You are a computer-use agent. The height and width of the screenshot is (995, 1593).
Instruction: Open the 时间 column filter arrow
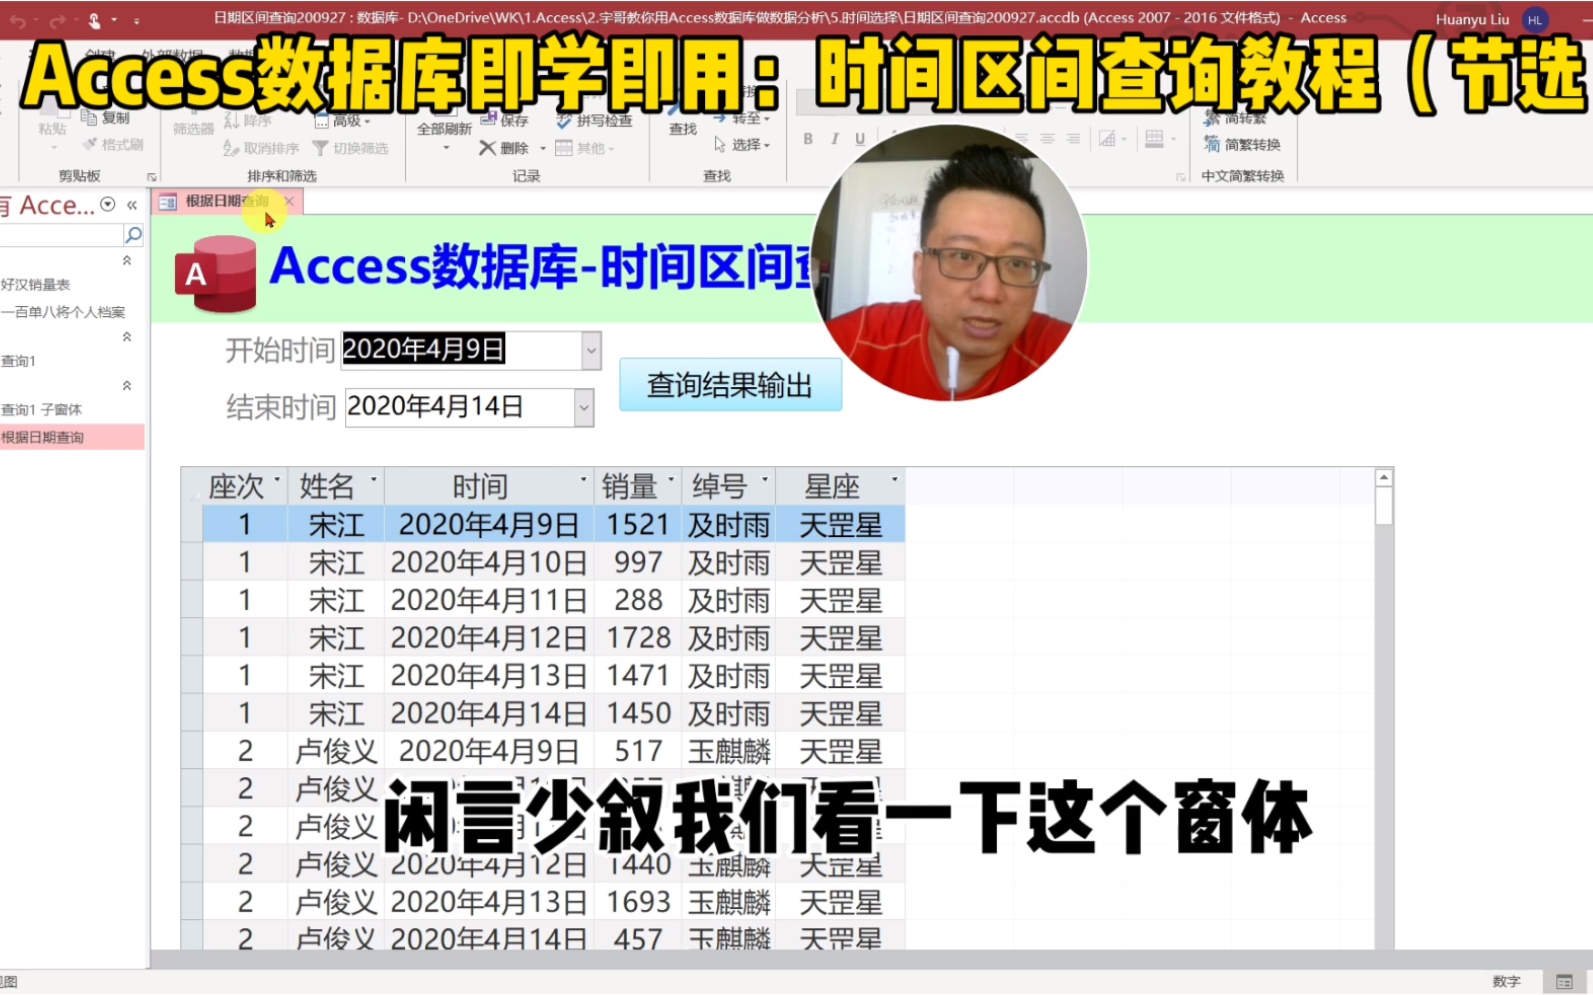tap(584, 481)
